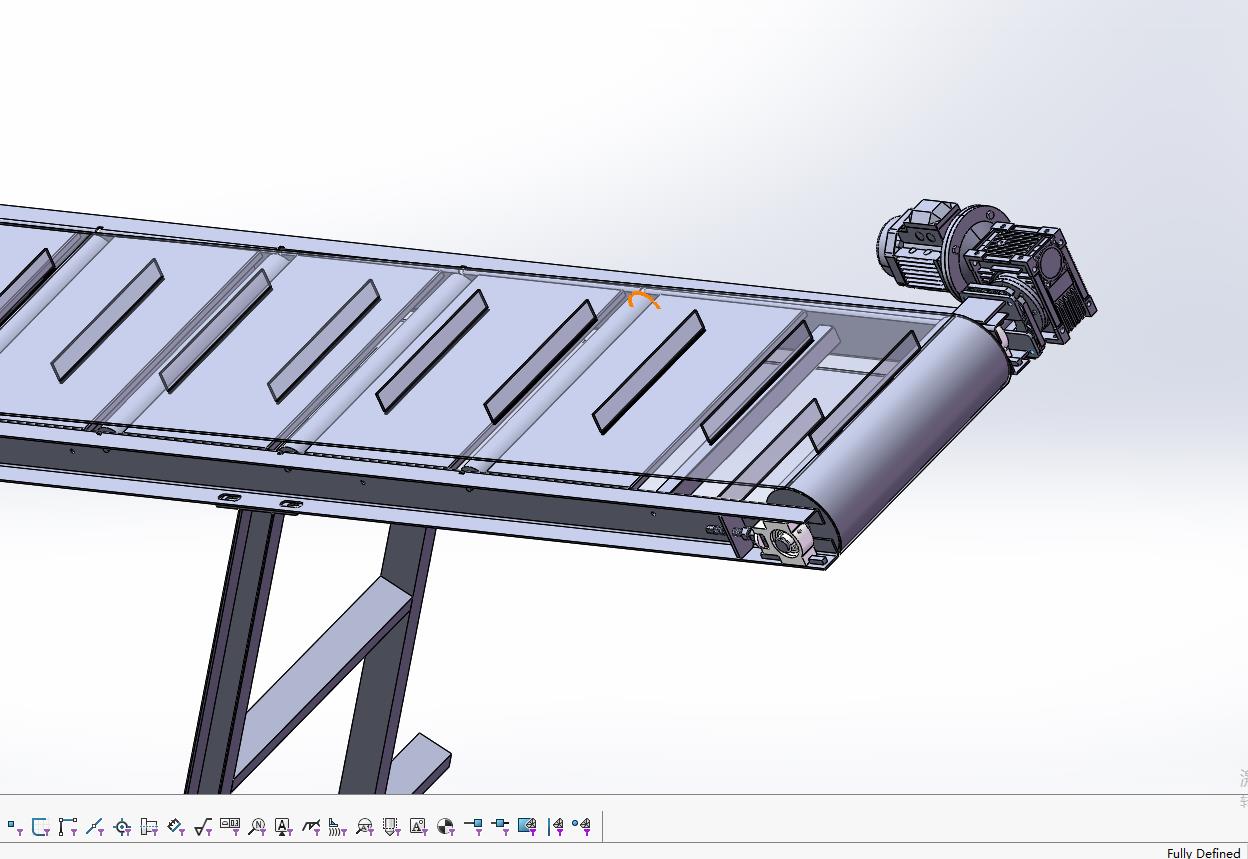Toggle the Filter Datum Features A icon

284,826
